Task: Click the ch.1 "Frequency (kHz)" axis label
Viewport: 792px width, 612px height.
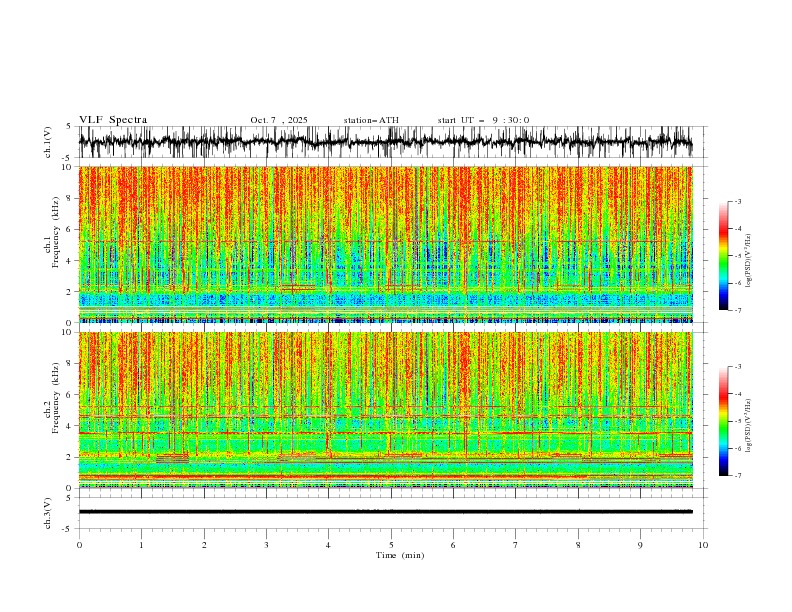Action: pos(56,231)
